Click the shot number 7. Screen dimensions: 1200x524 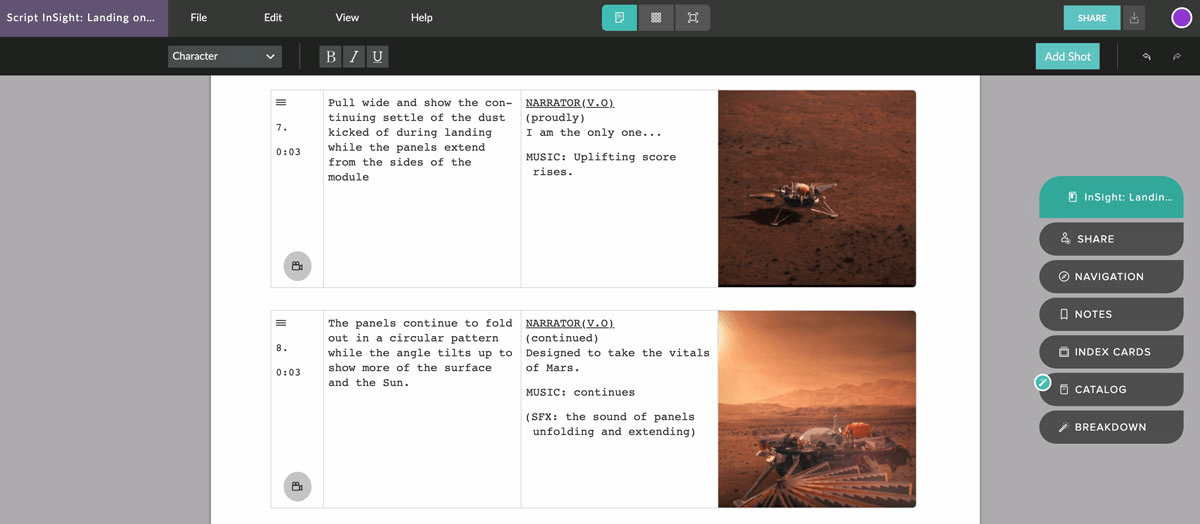point(282,127)
